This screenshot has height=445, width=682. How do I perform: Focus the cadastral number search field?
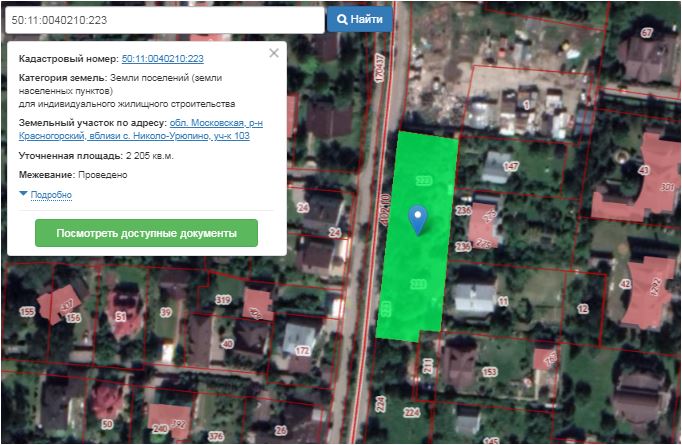(163, 20)
